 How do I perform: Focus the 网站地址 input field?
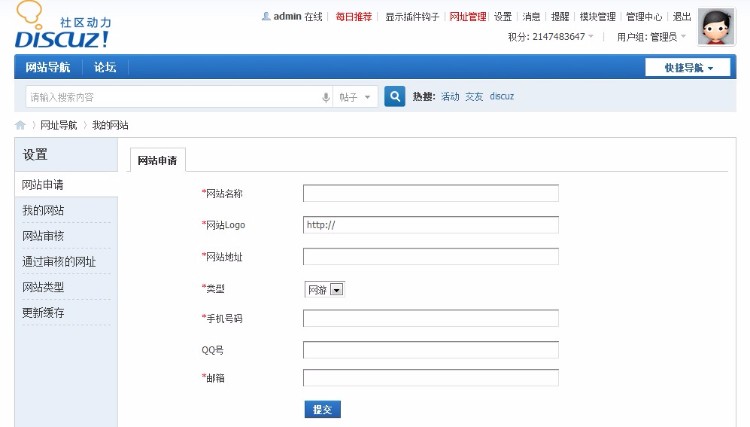[430, 256]
